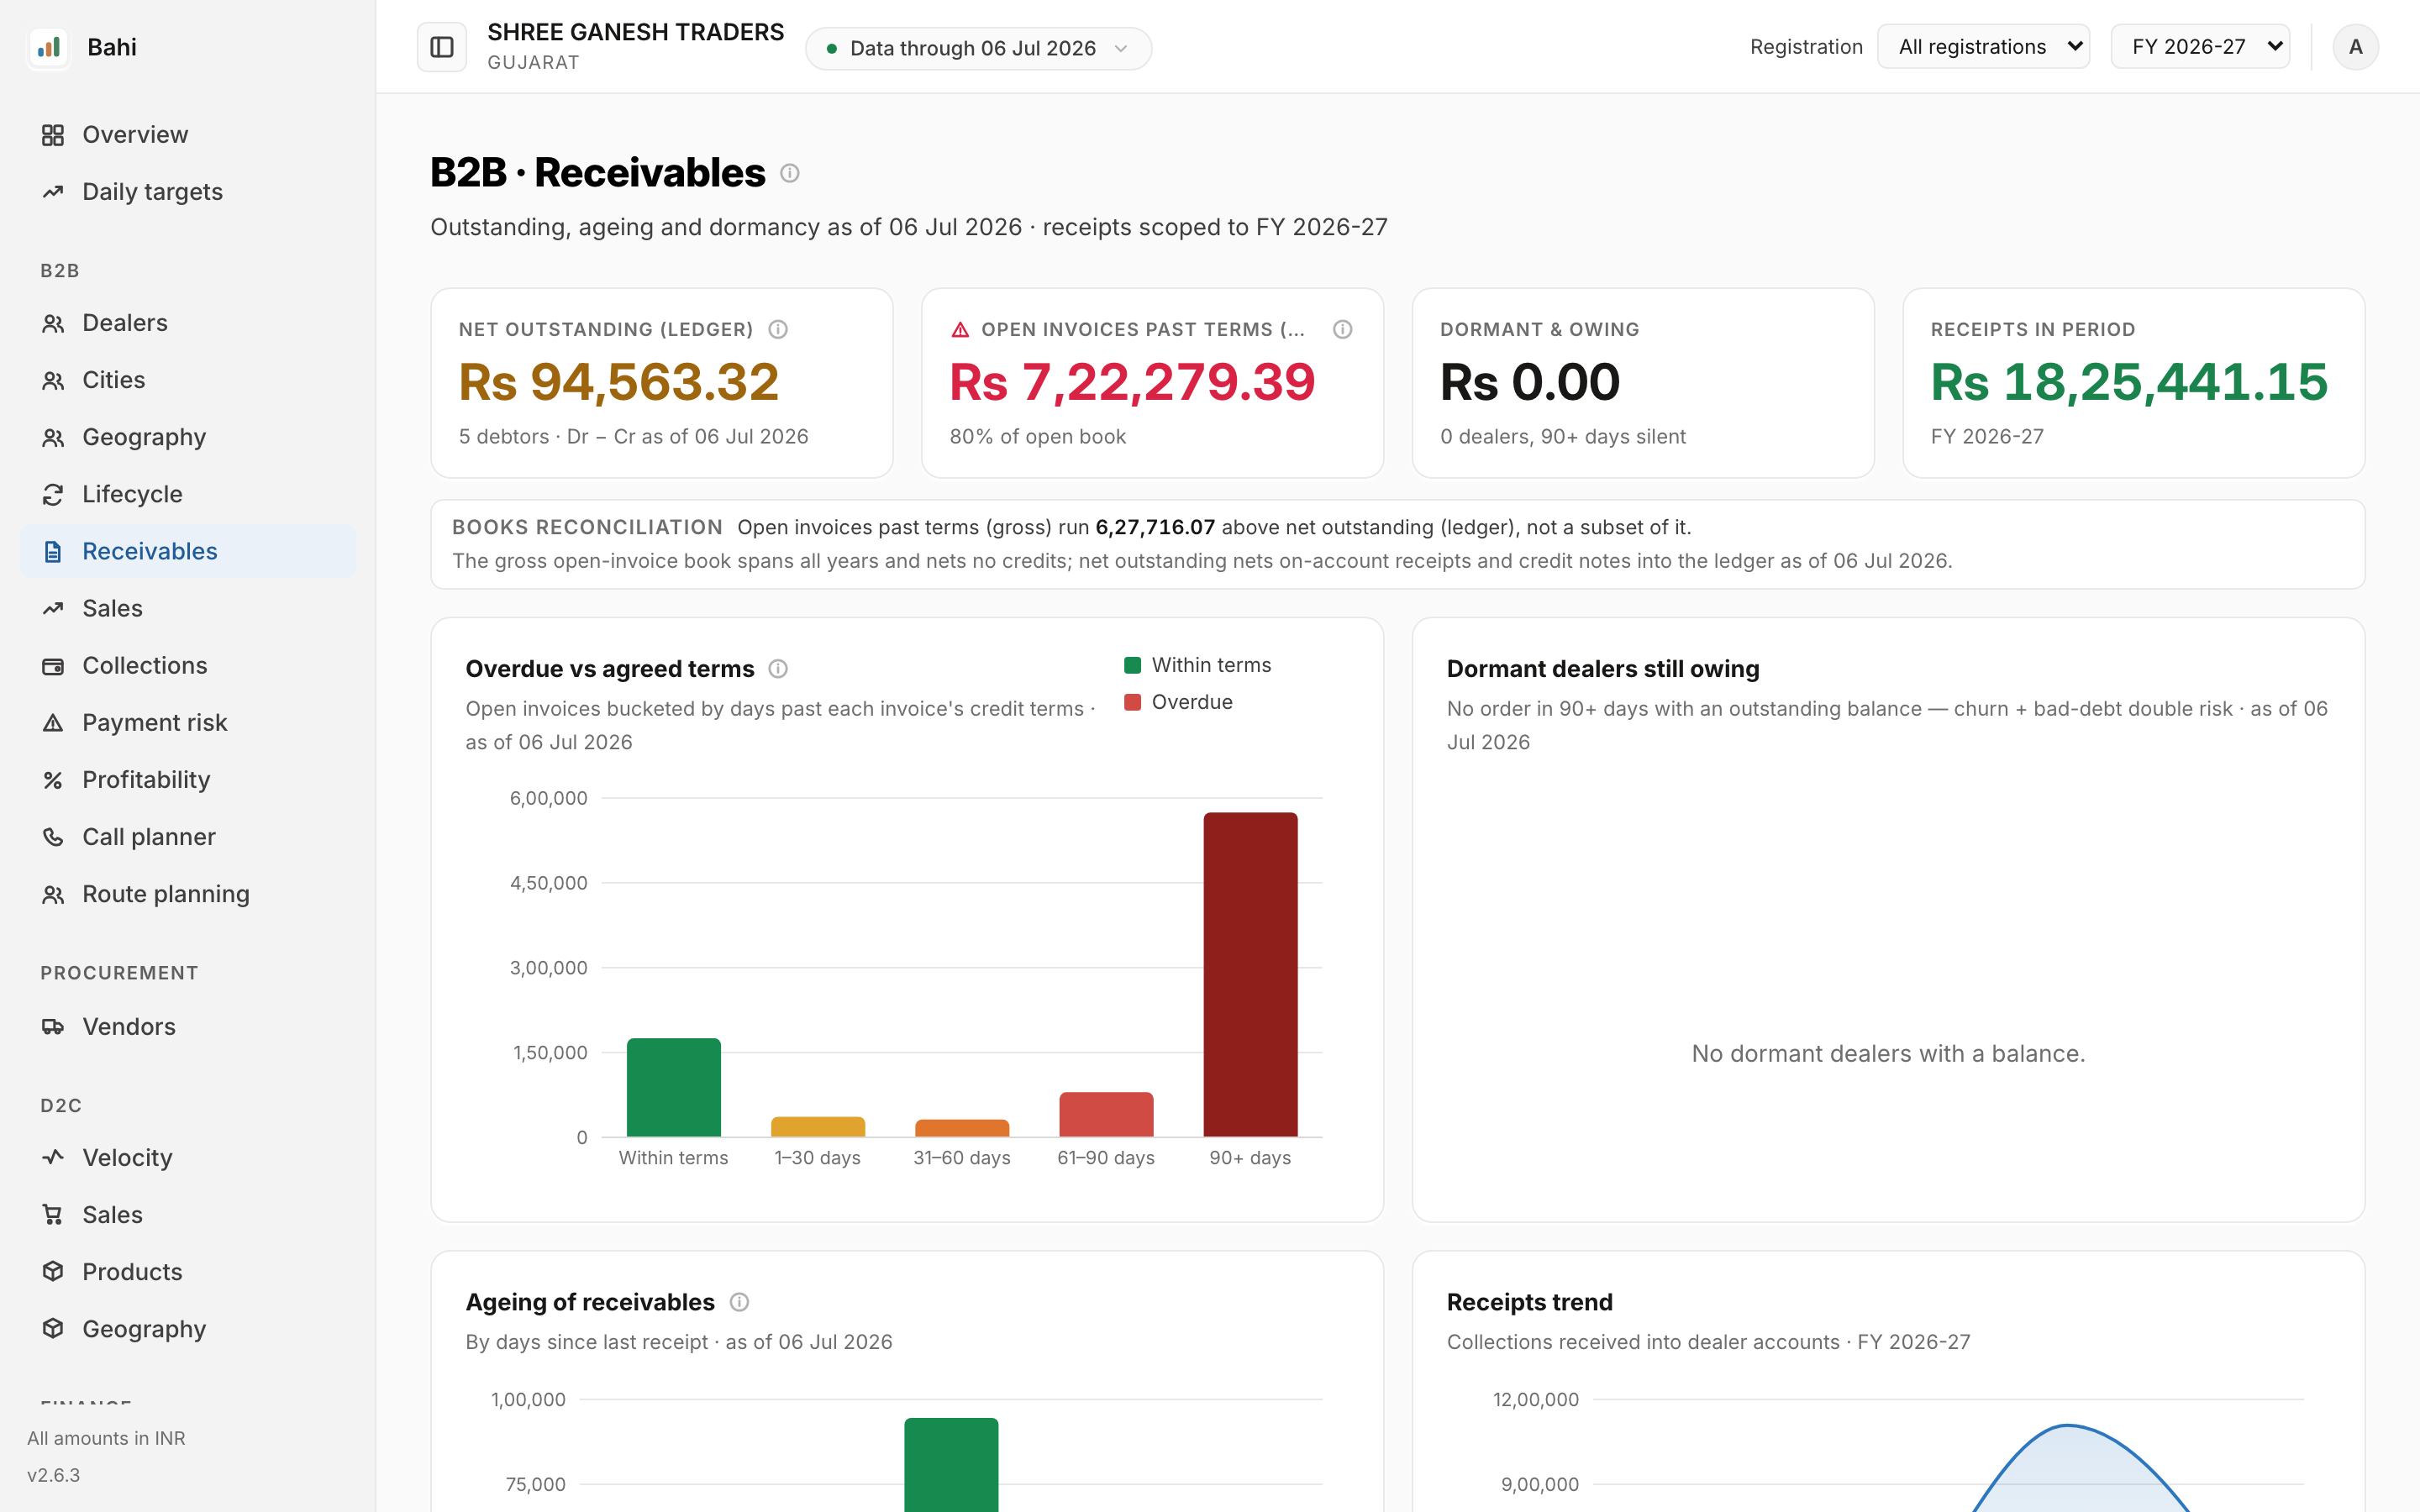This screenshot has width=2420, height=1512.
Task: Click "80% of open book" caption
Action: [x=1037, y=436]
